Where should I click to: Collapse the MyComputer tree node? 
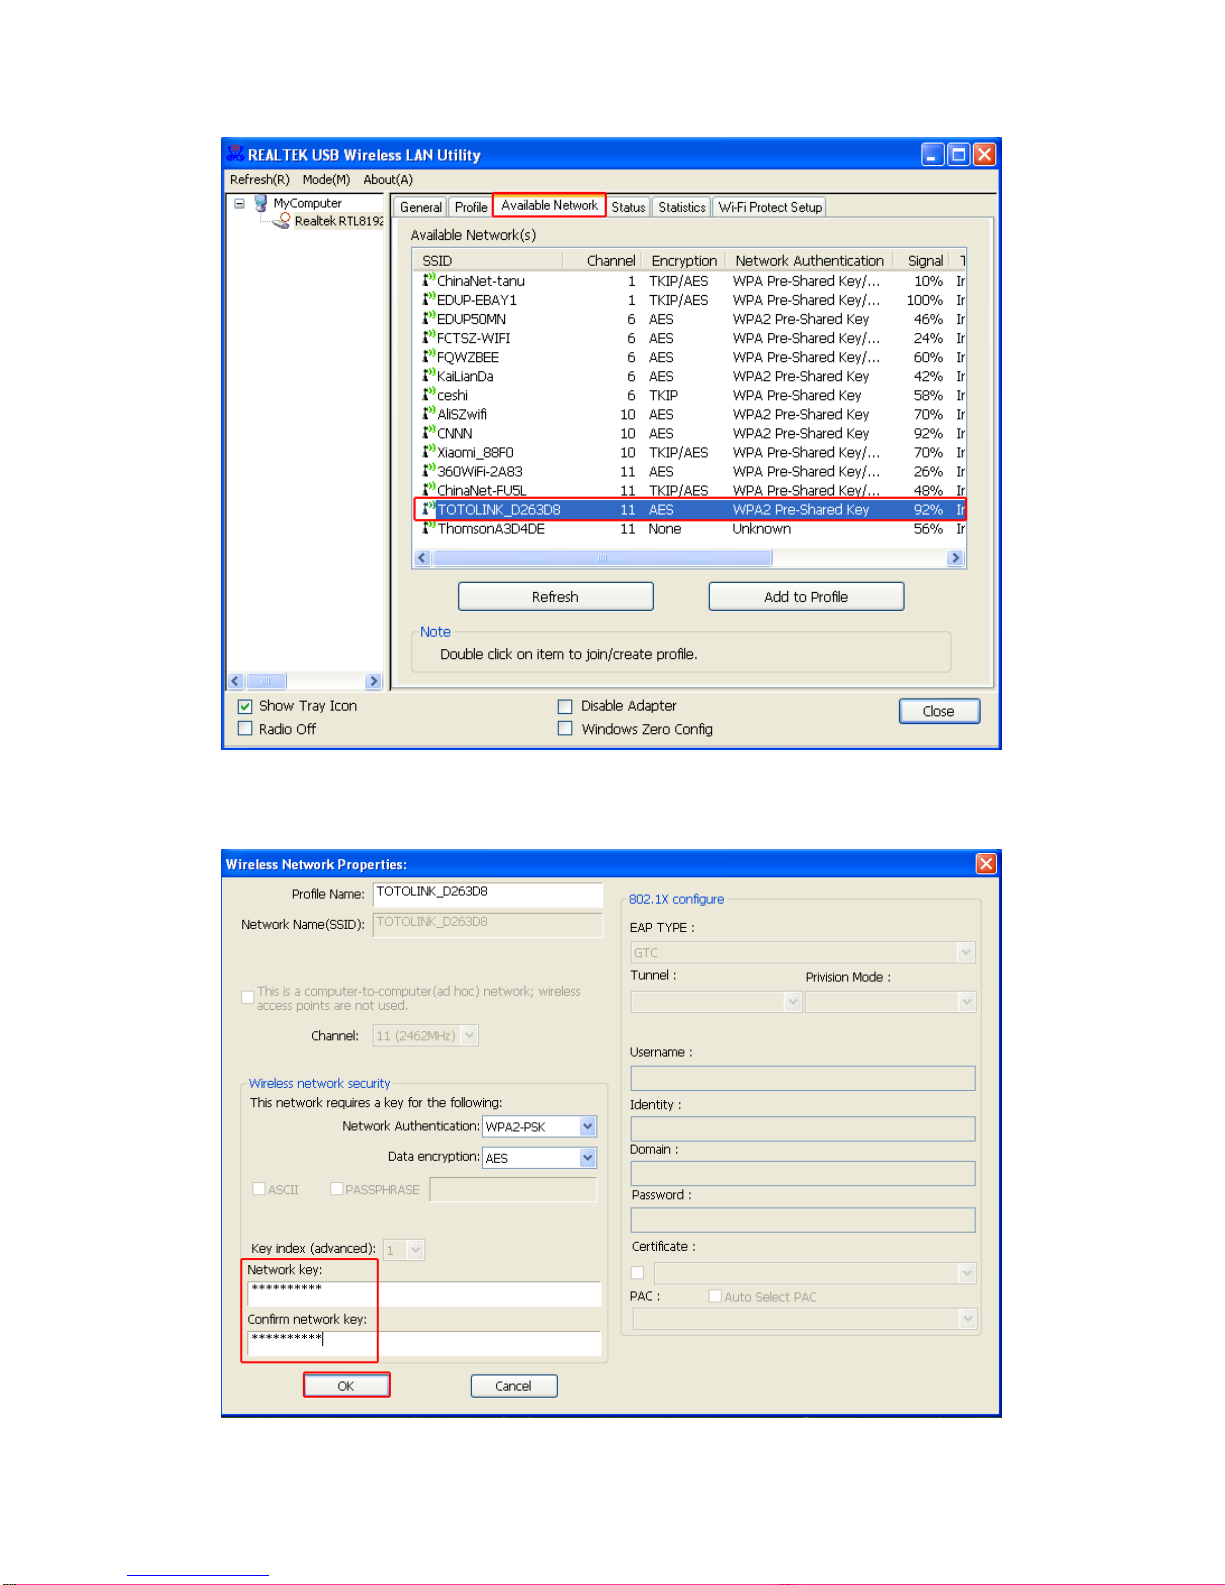click(239, 203)
